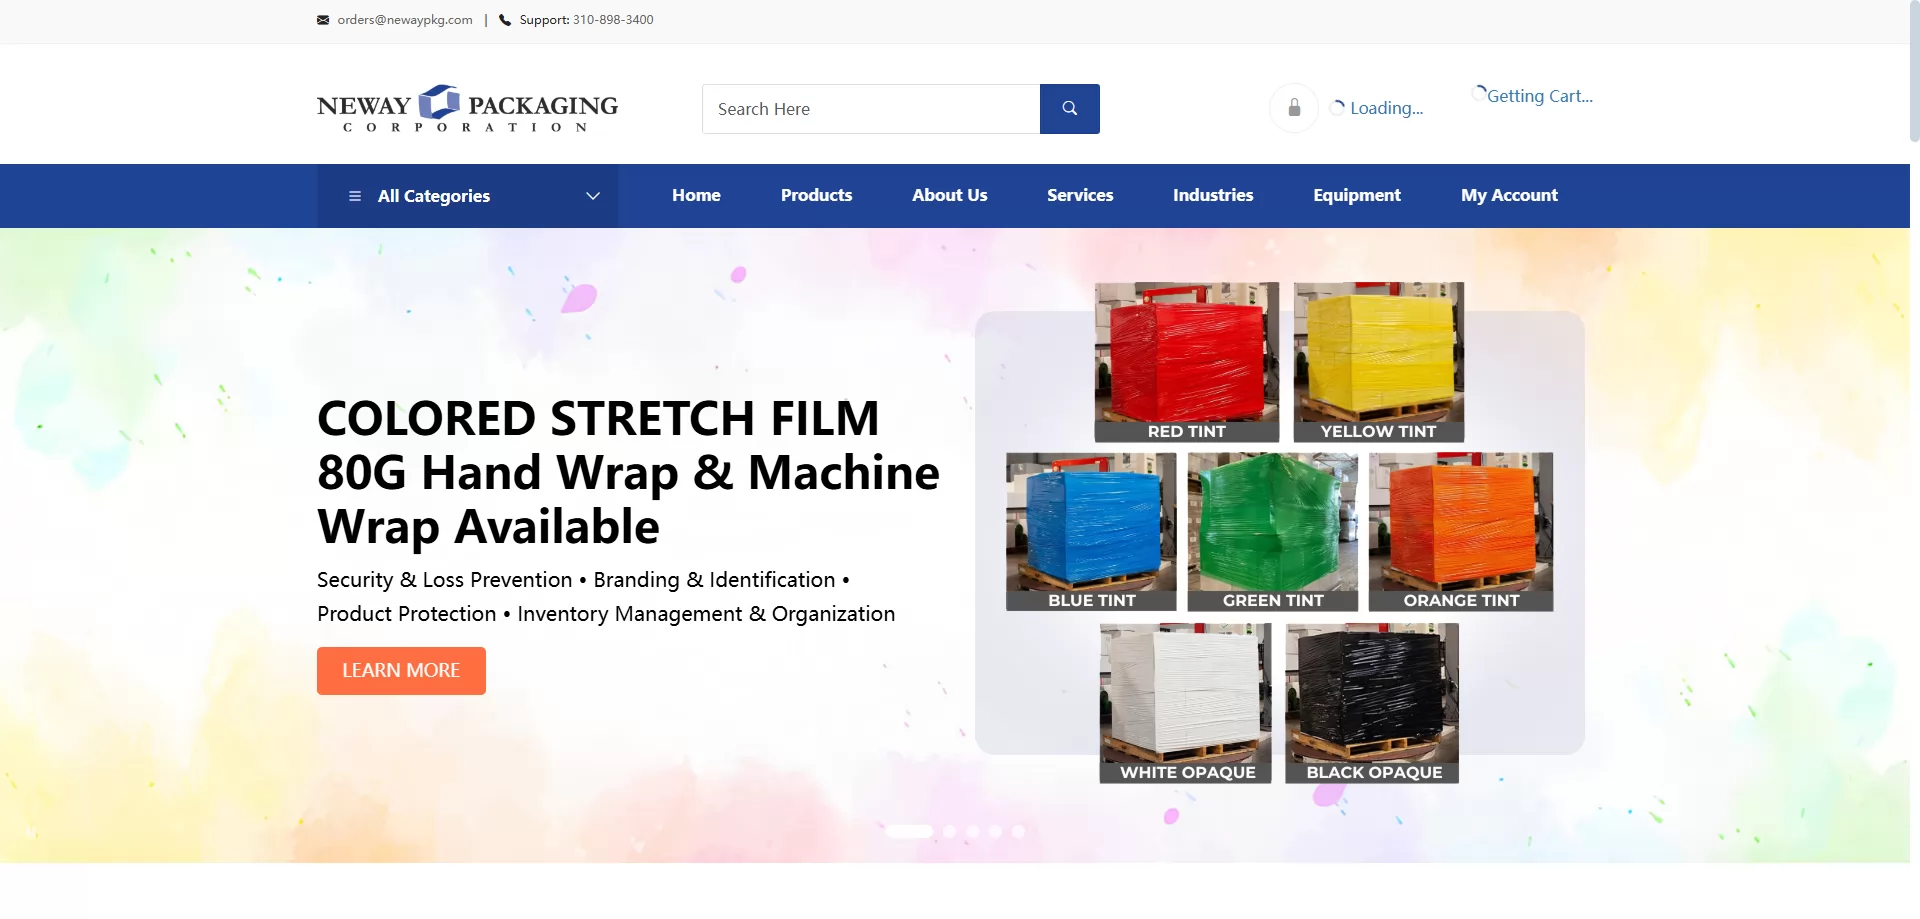Click the envelope email icon
The image size is (1920, 919).
pyautogui.click(x=323, y=20)
